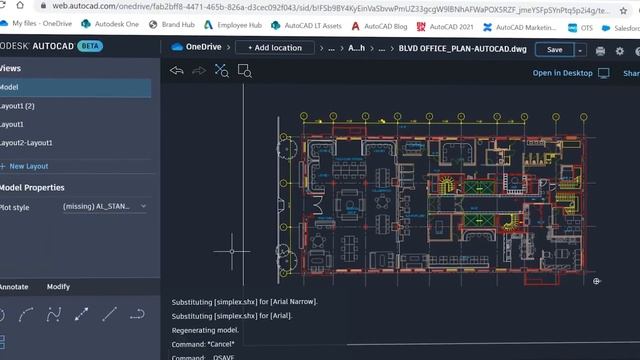The image size is (640, 360).
Task: Select the double-arrow line tool
Action: click(x=81, y=314)
